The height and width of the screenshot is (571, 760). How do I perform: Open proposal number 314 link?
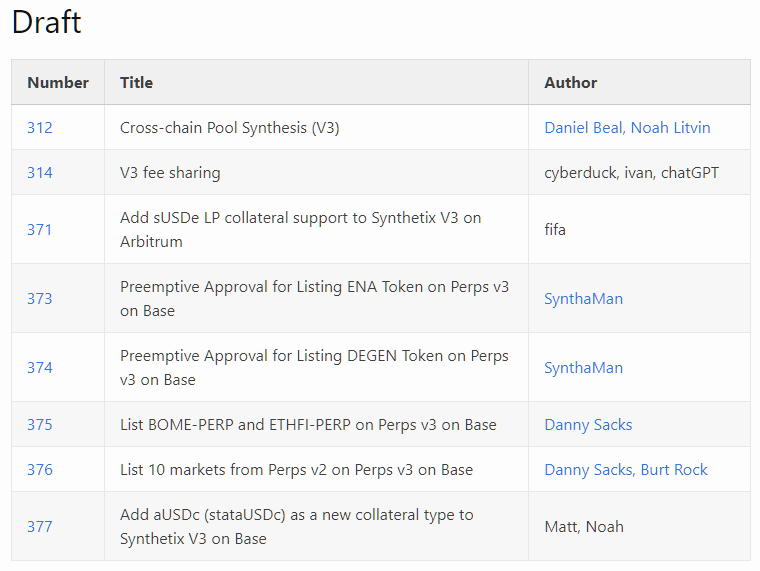tap(40, 173)
